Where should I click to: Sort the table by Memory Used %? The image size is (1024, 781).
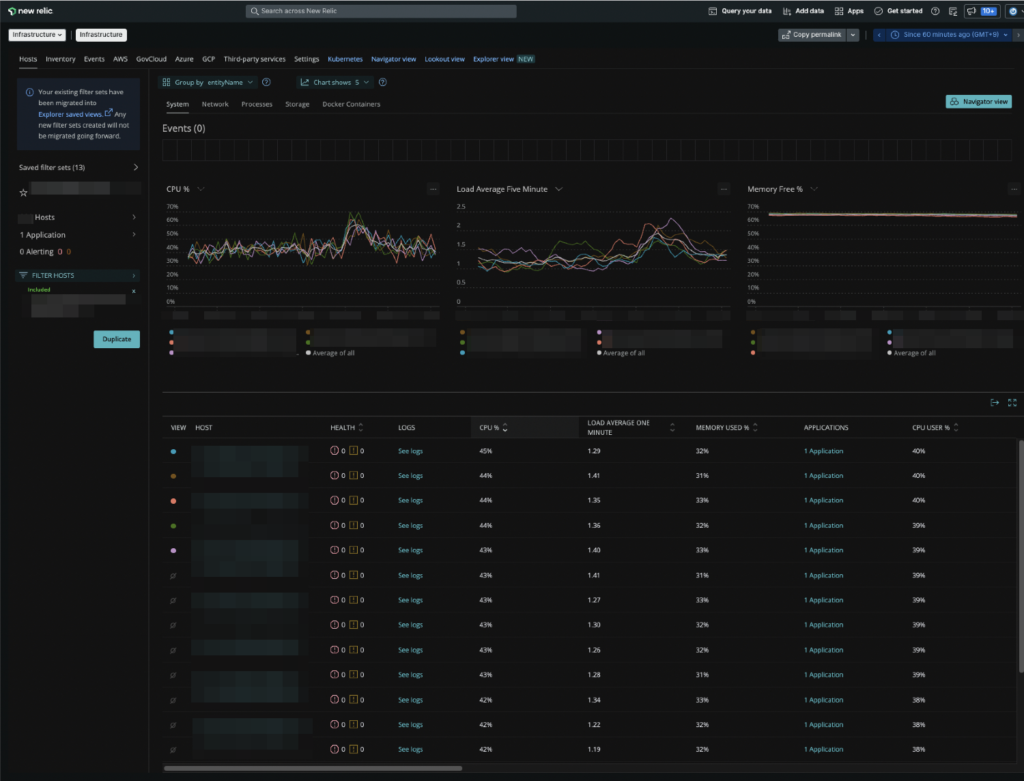click(x=726, y=428)
